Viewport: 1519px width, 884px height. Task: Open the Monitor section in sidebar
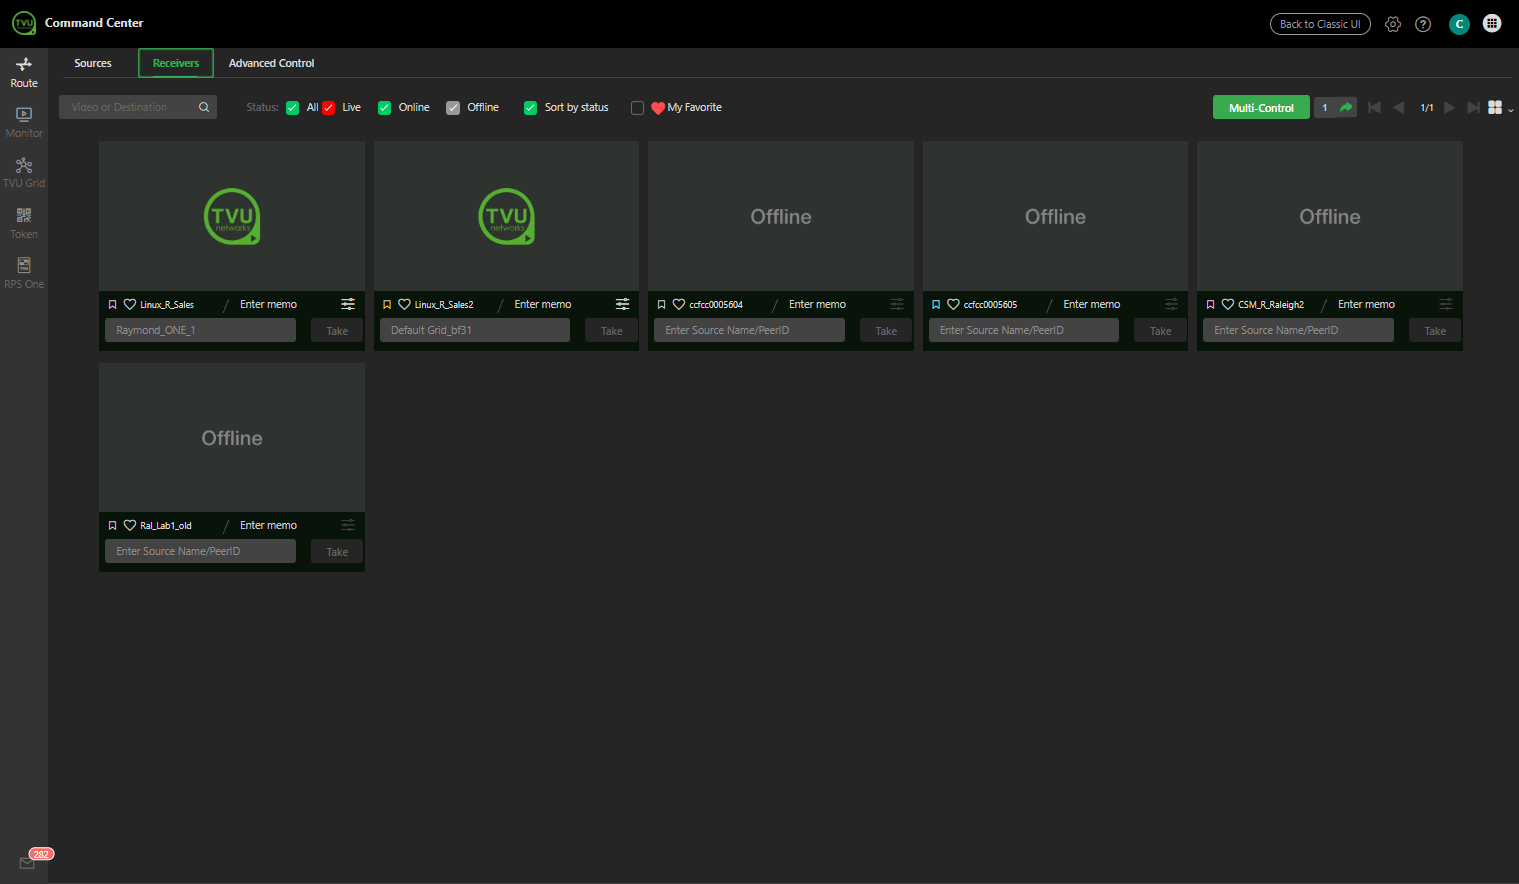pos(24,122)
